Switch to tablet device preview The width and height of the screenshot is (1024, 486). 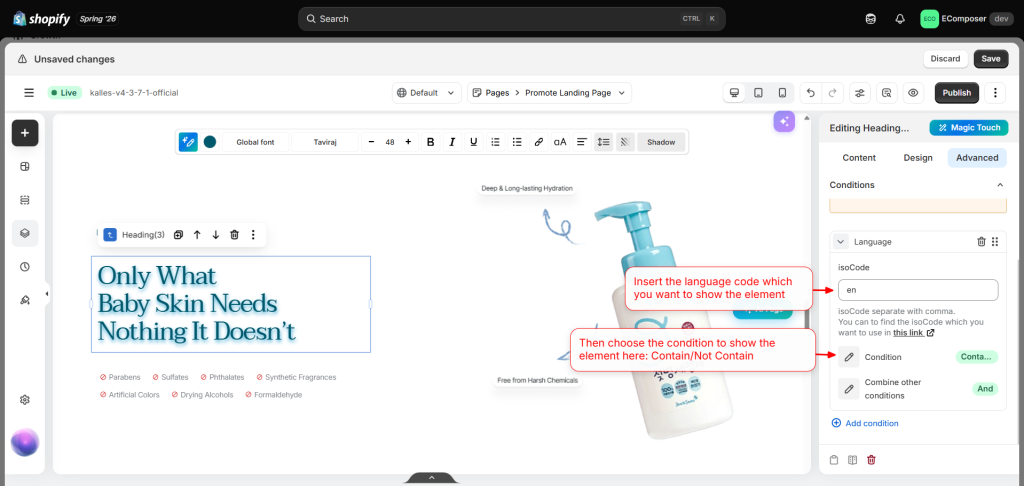[x=758, y=93]
